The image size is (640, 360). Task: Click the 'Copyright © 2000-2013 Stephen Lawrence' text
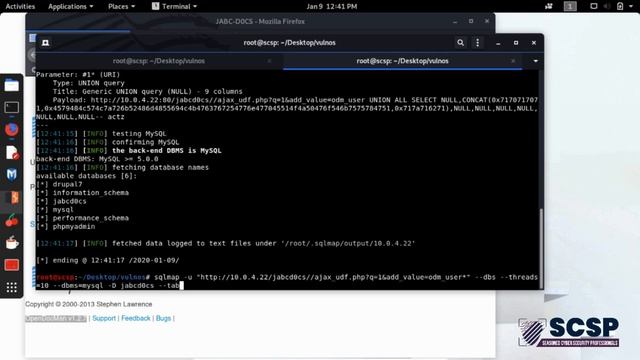point(89,304)
